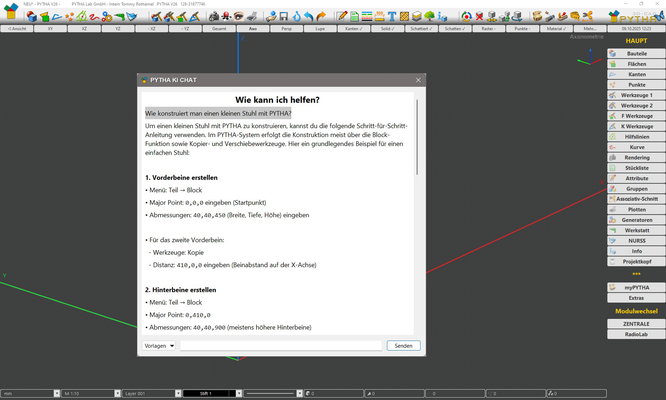
Task: Open the Bauteile menu in HAUPT panel
Action: [x=636, y=54]
